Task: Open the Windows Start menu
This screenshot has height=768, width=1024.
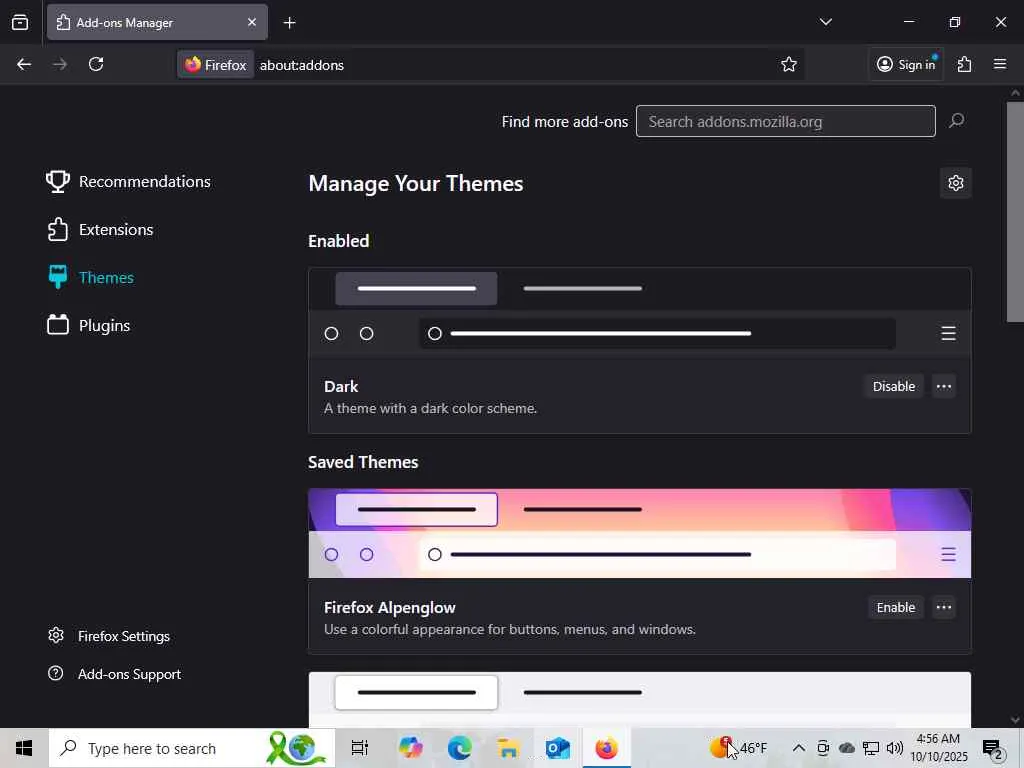Action: (24, 748)
